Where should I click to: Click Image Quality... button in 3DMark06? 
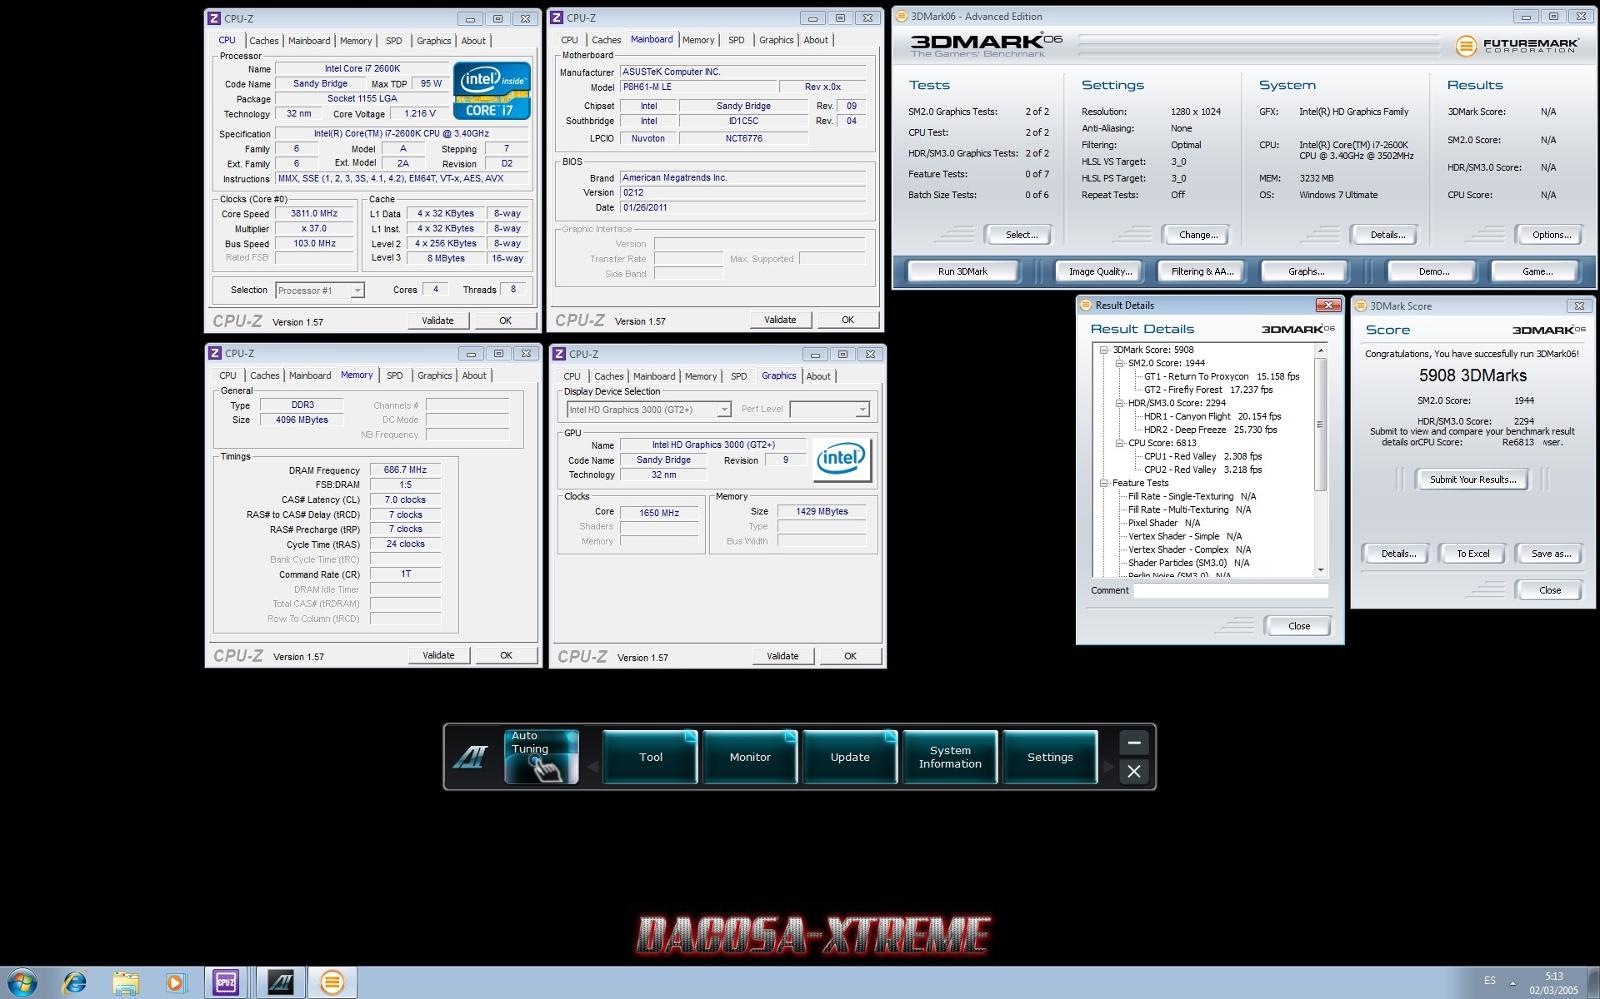pos(1100,271)
